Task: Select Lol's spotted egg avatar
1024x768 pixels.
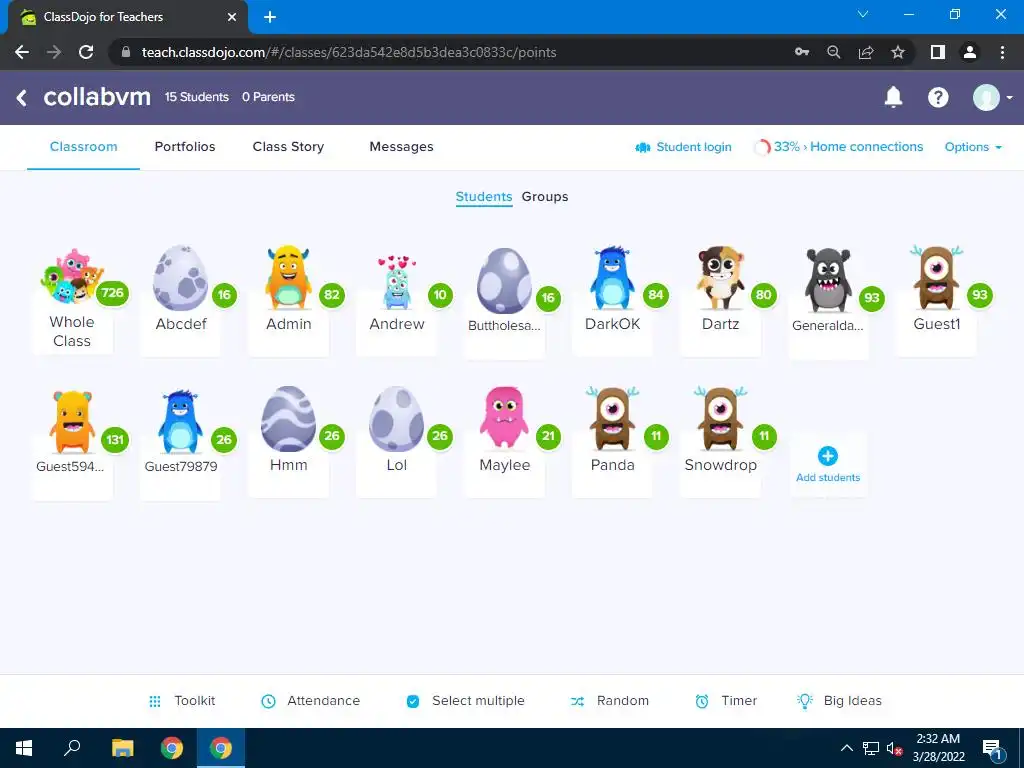Action: [396, 419]
